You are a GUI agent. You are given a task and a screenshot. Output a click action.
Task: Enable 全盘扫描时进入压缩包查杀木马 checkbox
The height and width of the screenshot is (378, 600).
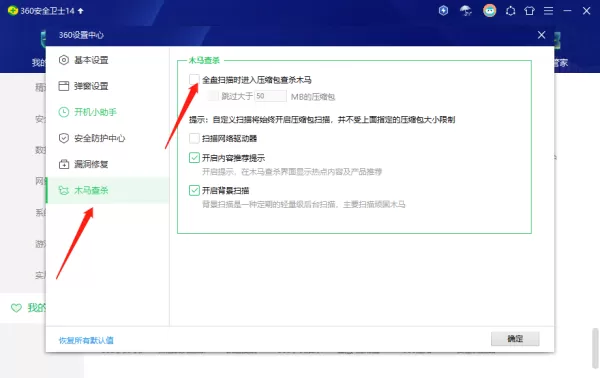tap(194, 80)
